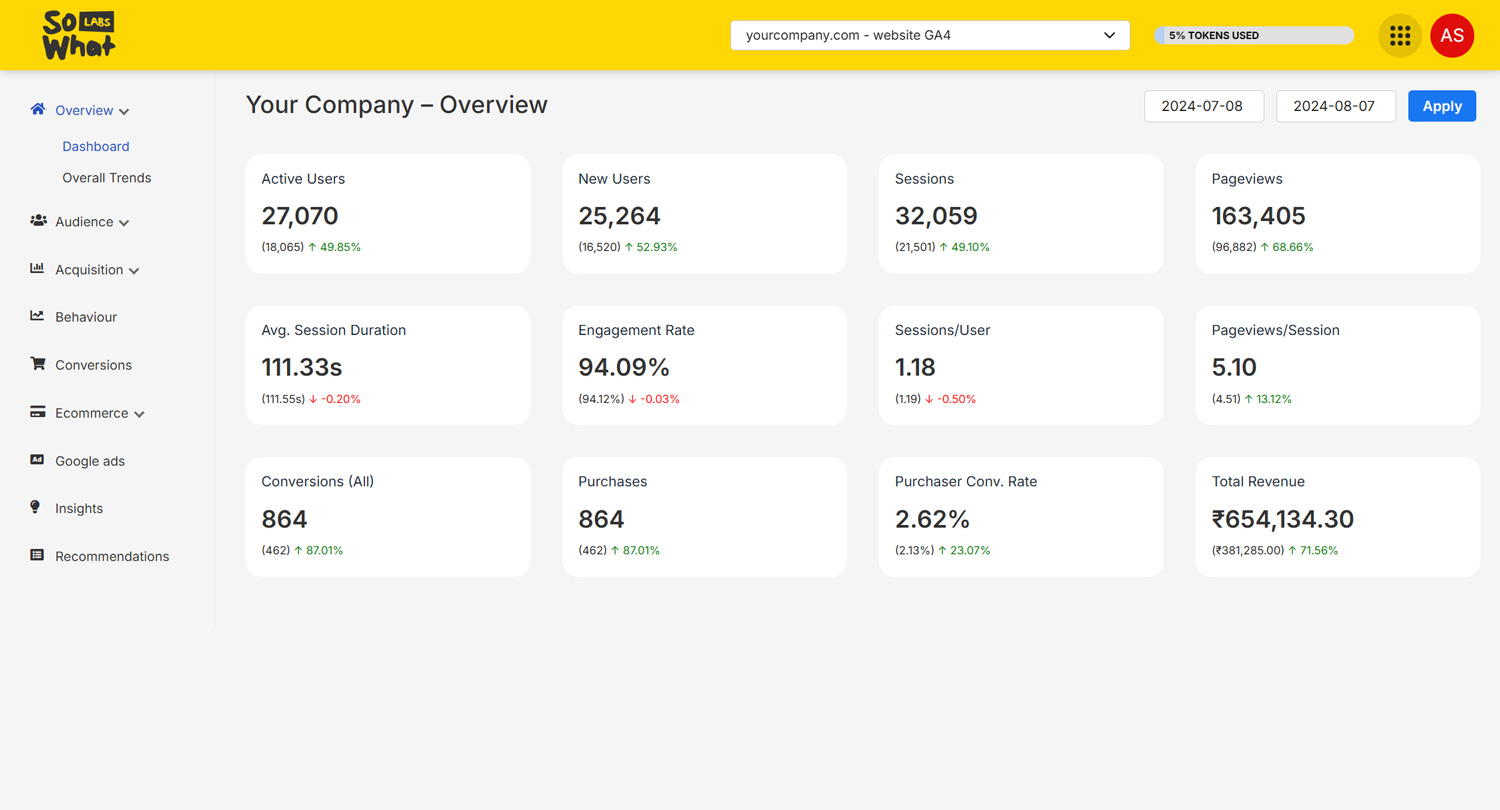The height and width of the screenshot is (810, 1500).
Task: Open the Dashboard sub-item
Action: (96, 146)
